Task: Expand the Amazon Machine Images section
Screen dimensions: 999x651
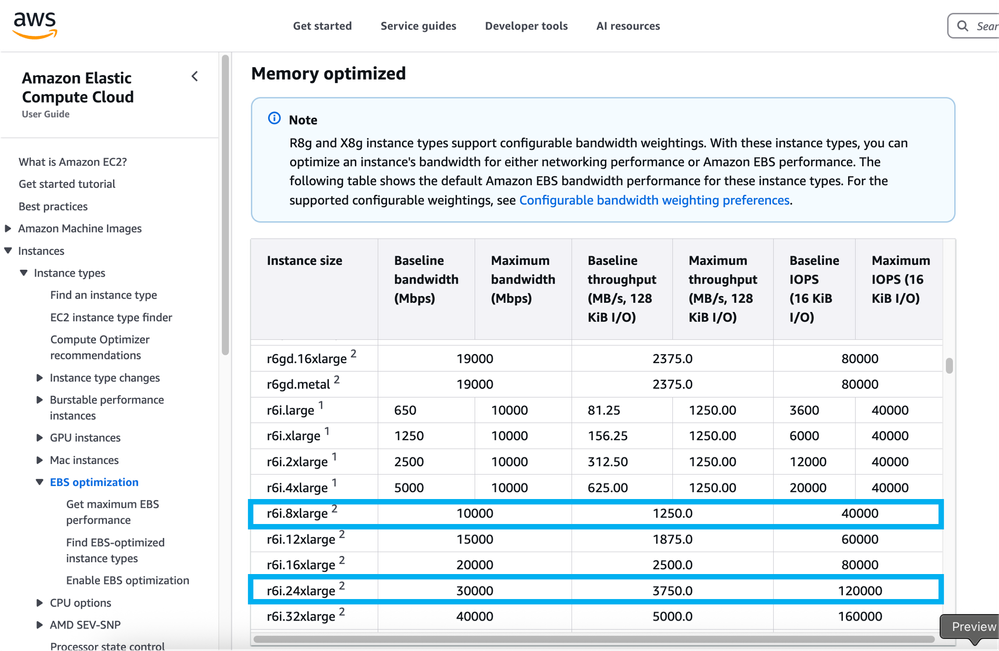Action: click(x=9, y=229)
